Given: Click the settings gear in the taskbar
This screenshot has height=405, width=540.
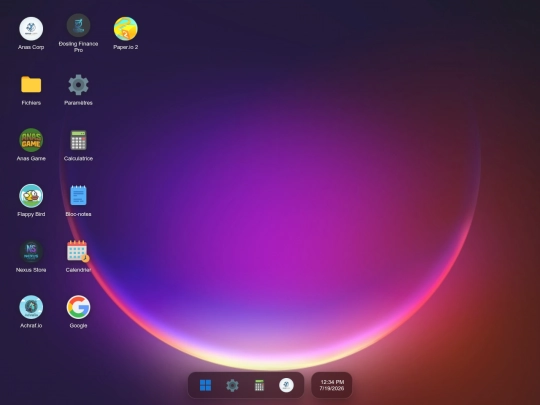Looking at the screenshot, I should (x=232, y=385).
